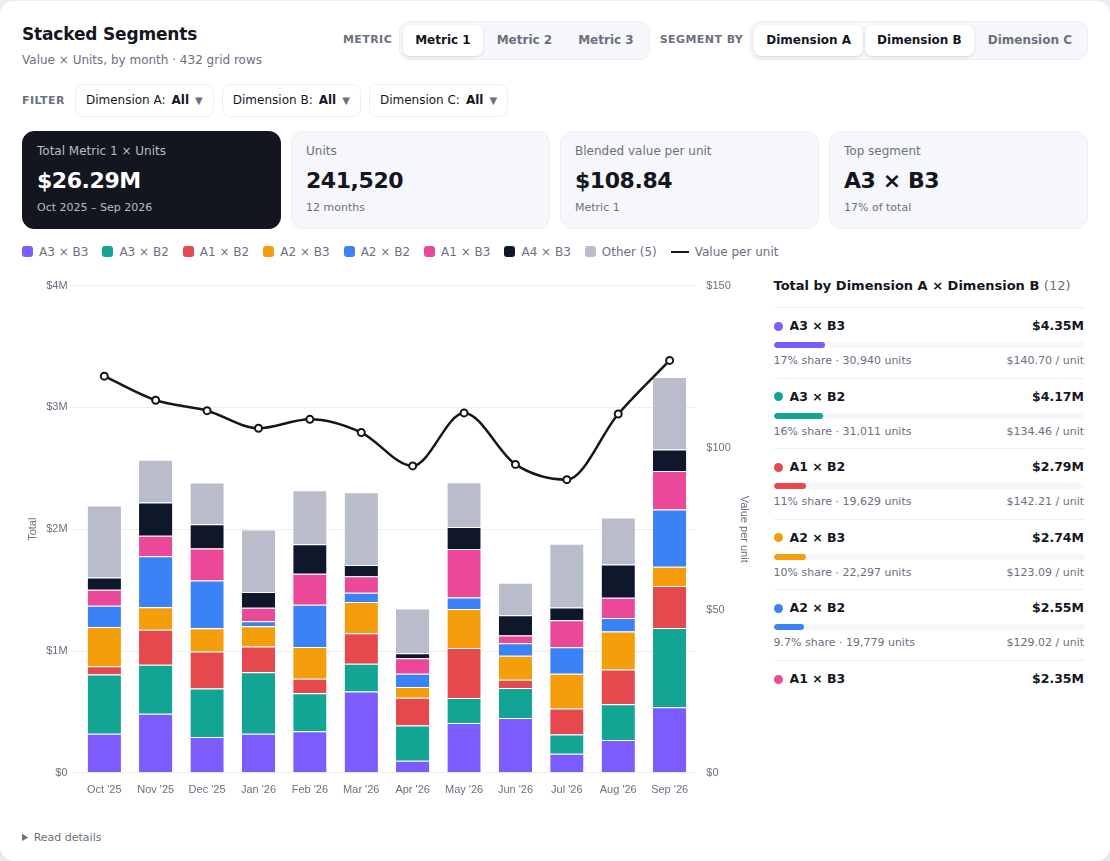Click the A1 × B2 red share bar

tap(790, 486)
